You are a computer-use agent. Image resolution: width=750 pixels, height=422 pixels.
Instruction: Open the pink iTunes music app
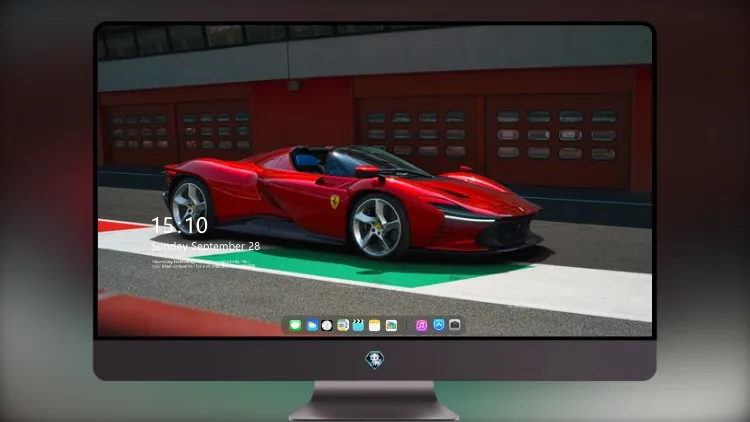(x=421, y=325)
